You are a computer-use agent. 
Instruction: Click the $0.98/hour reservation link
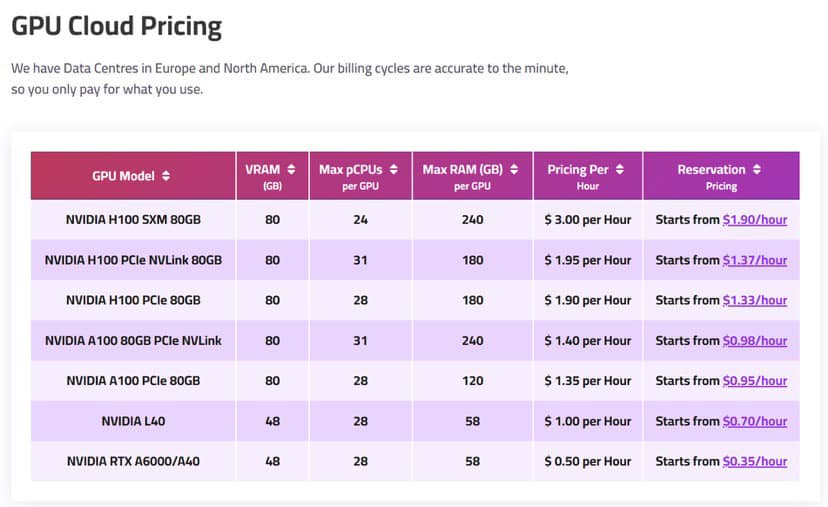pos(755,341)
